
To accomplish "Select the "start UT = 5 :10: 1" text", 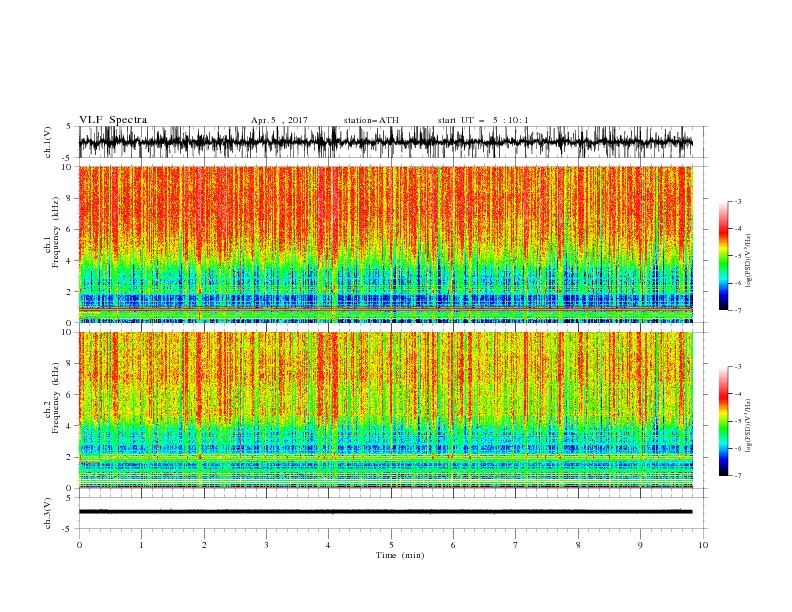I will click(483, 120).
